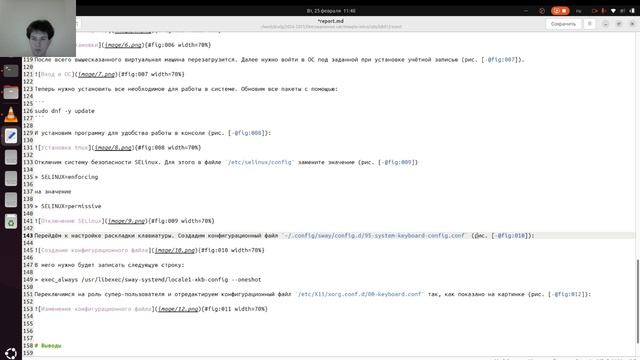Click the circular tray icon beside the recording indicator
Screen dimensions: 640x360
coord(542,11)
